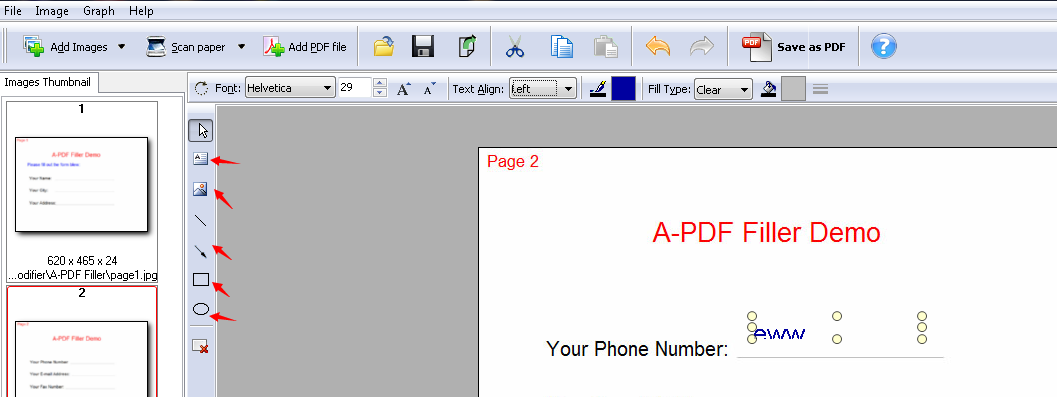Viewport: 1057px width, 397px height.
Task: Click the paint bucket fill icon
Action: (768, 88)
